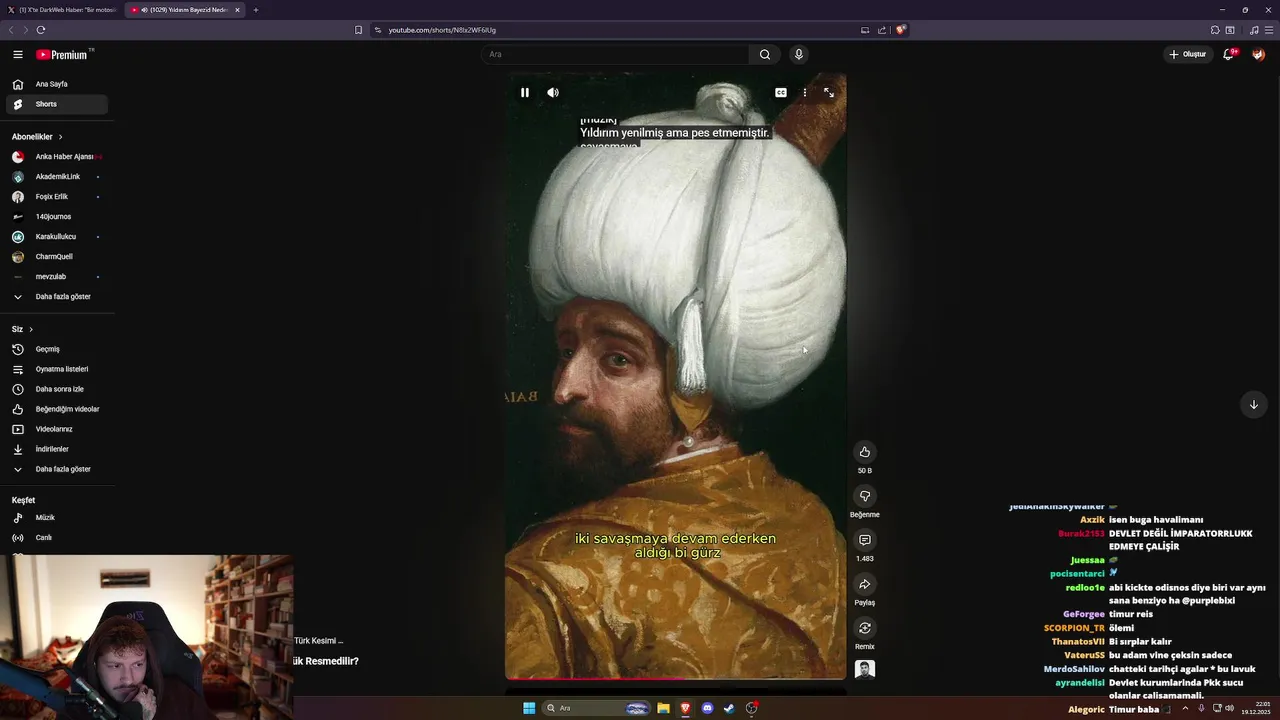Seek using the Short's red progress bar
1280x720 pixels.
pos(675,678)
